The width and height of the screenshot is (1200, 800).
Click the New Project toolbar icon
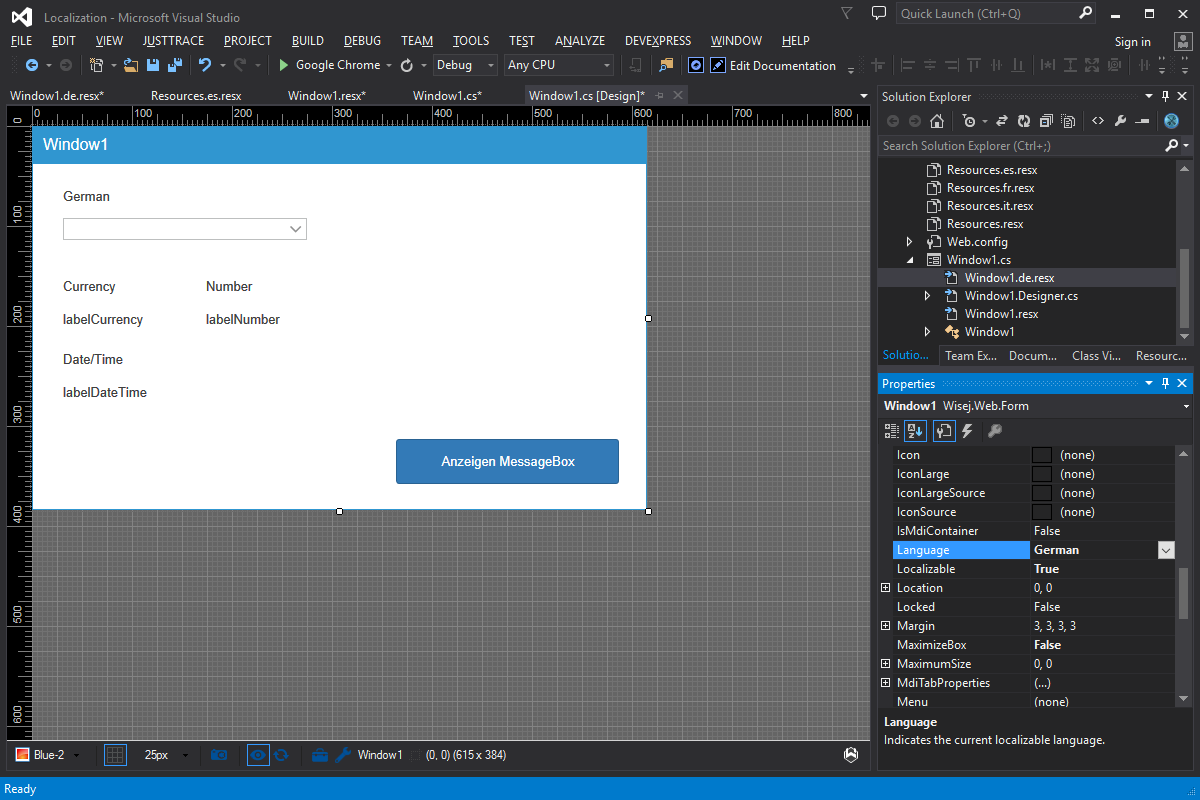click(96, 65)
